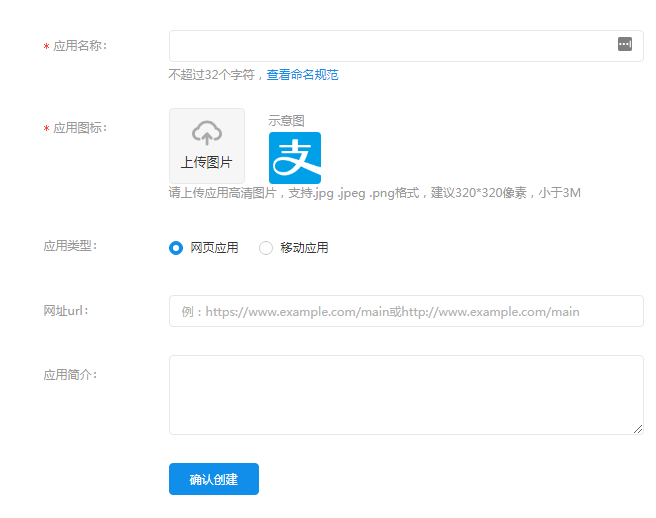Click the 移动应用 option text
The image size is (656, 518).
click(304, 248)
